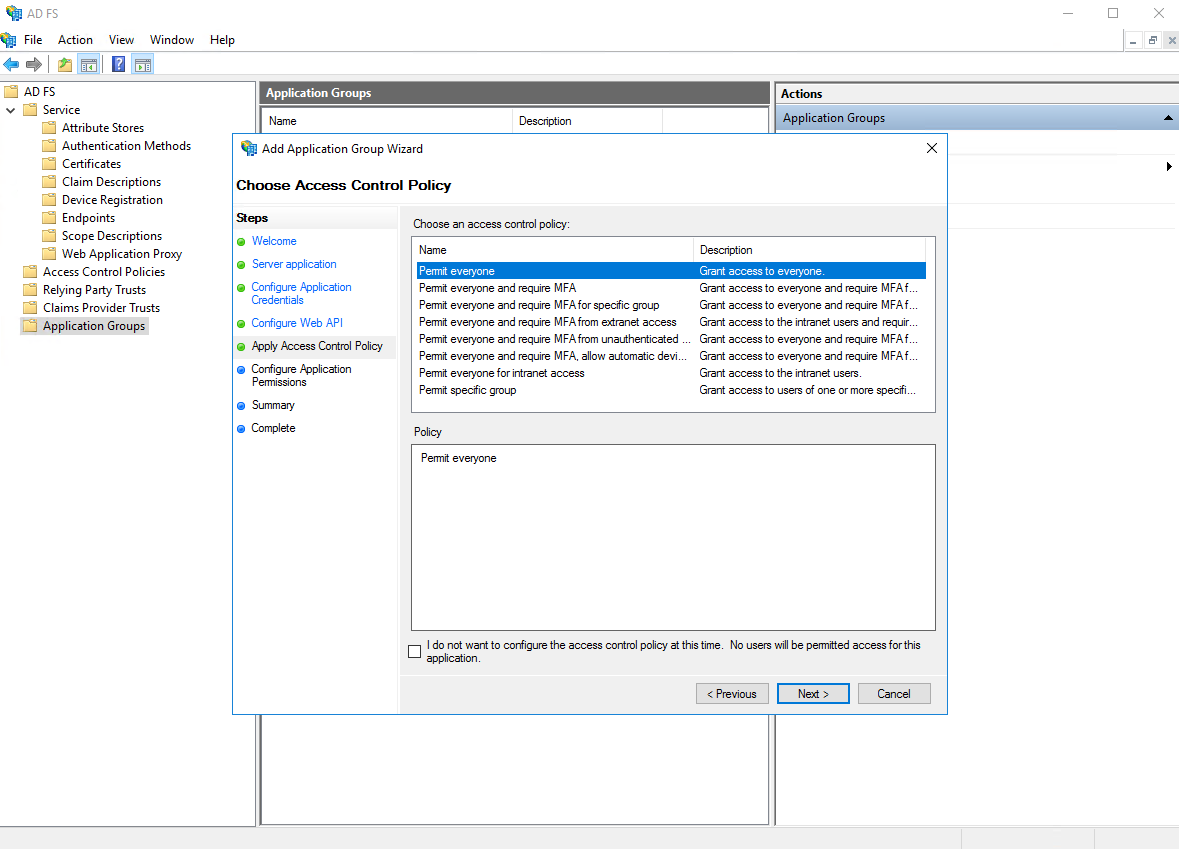Image resolution: width=1179 pixels, height=849 pixels.
Task: Click the Back arrow toolbar icon
Action: click(x=11, y=65)
